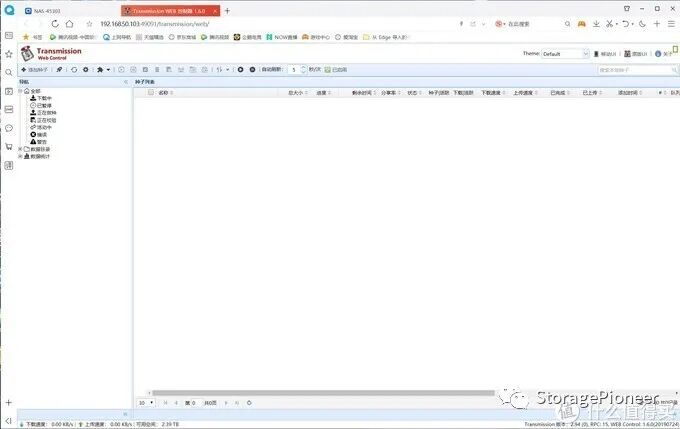Click the next page pagination icon
The height and width of the screenshot is (429, 680).
tap(226, 403)
